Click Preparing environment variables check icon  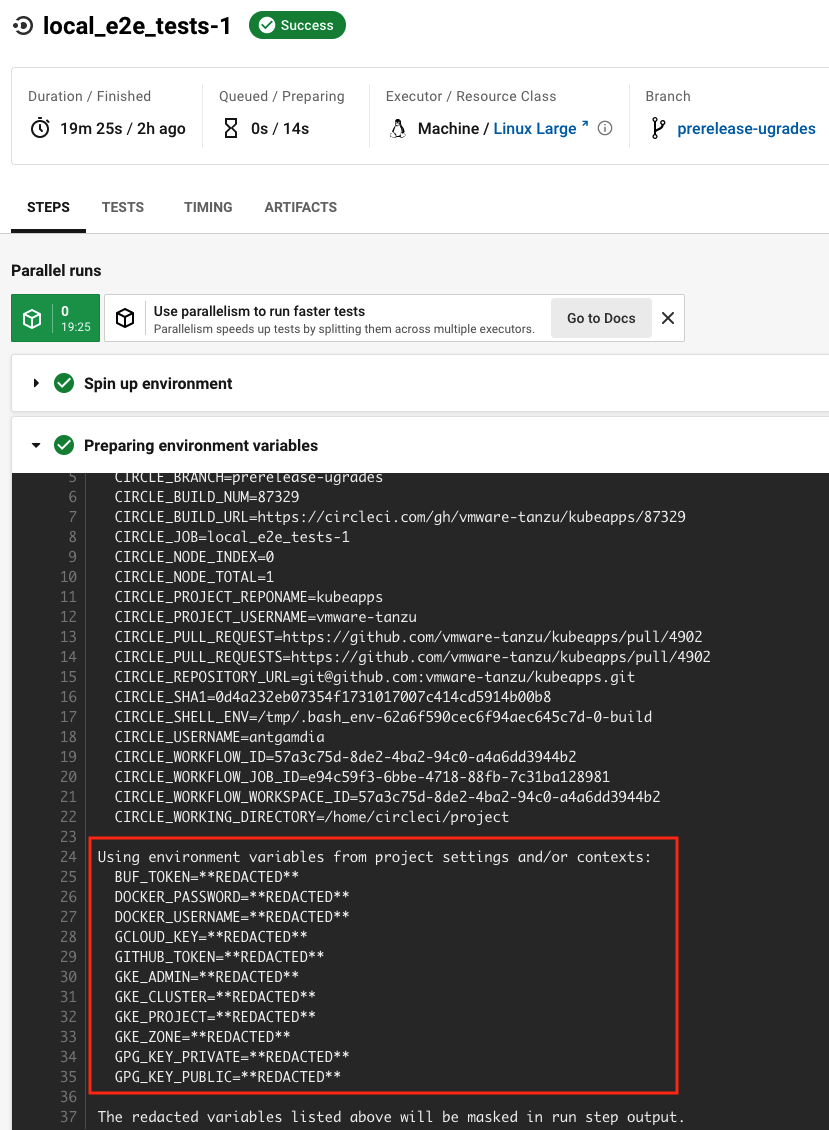[x=64, y=445]
